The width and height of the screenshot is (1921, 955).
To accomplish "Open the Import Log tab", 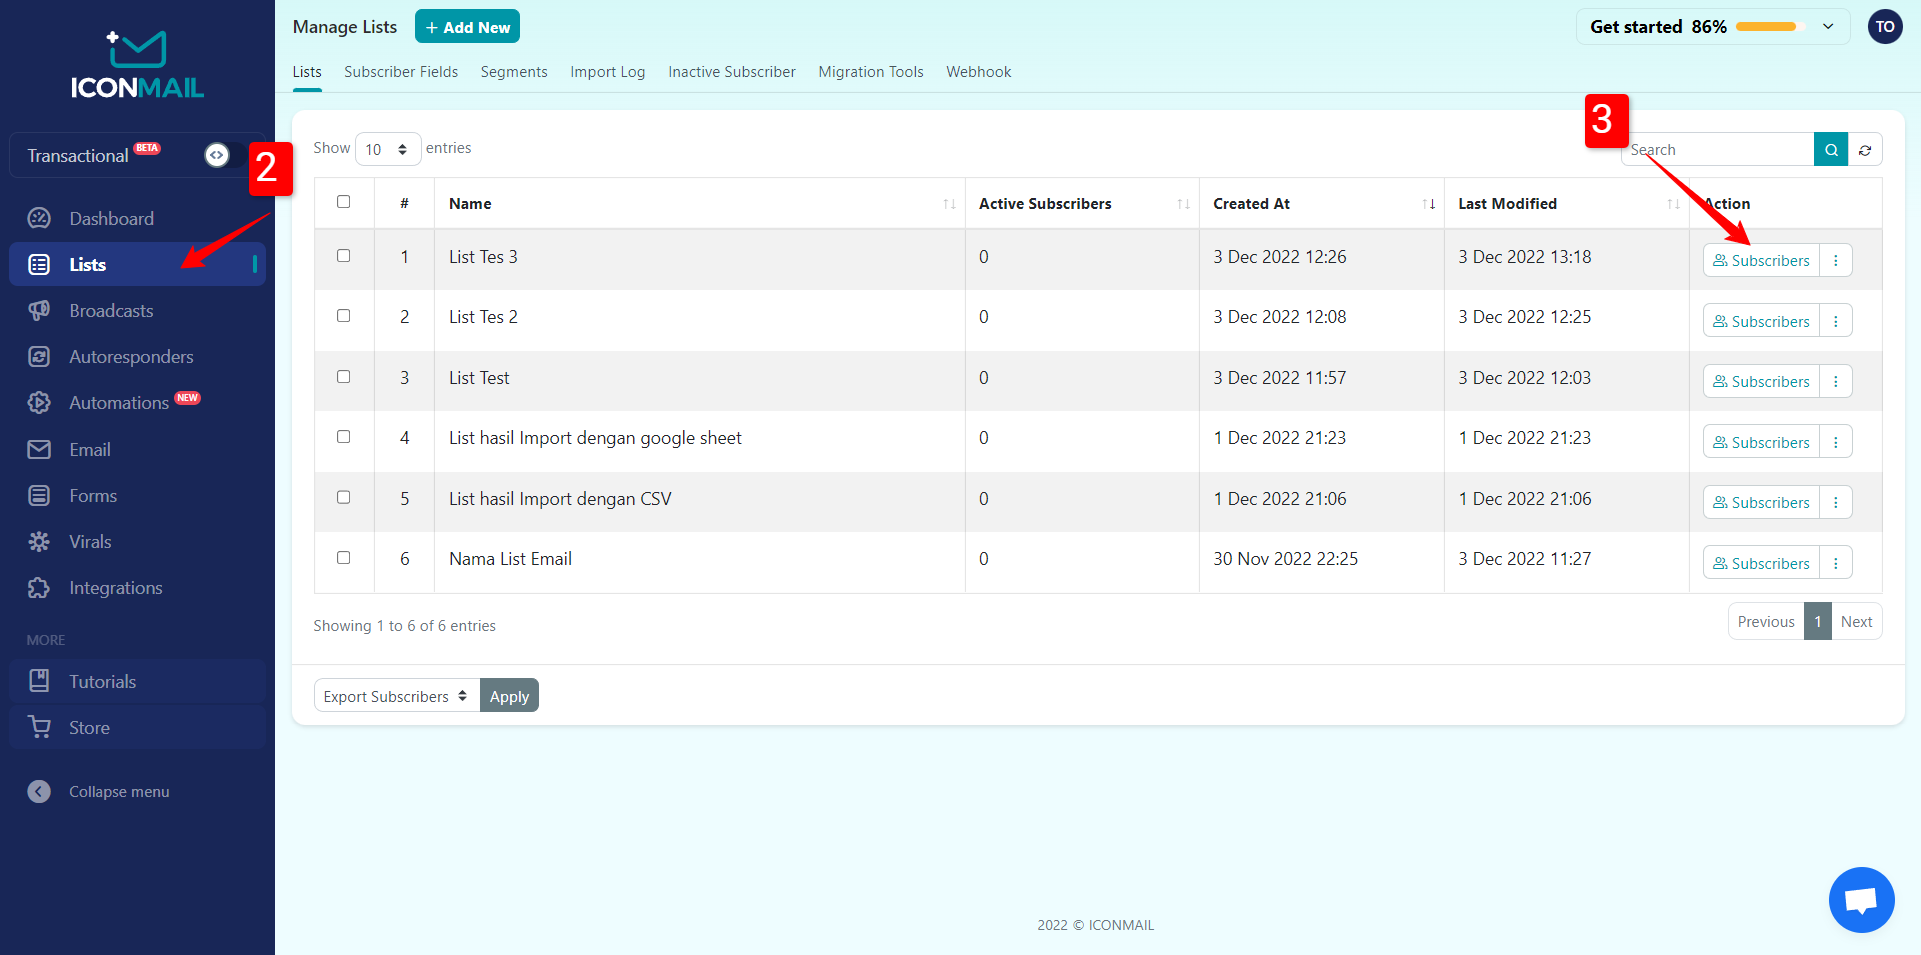I will click(607, 72).
